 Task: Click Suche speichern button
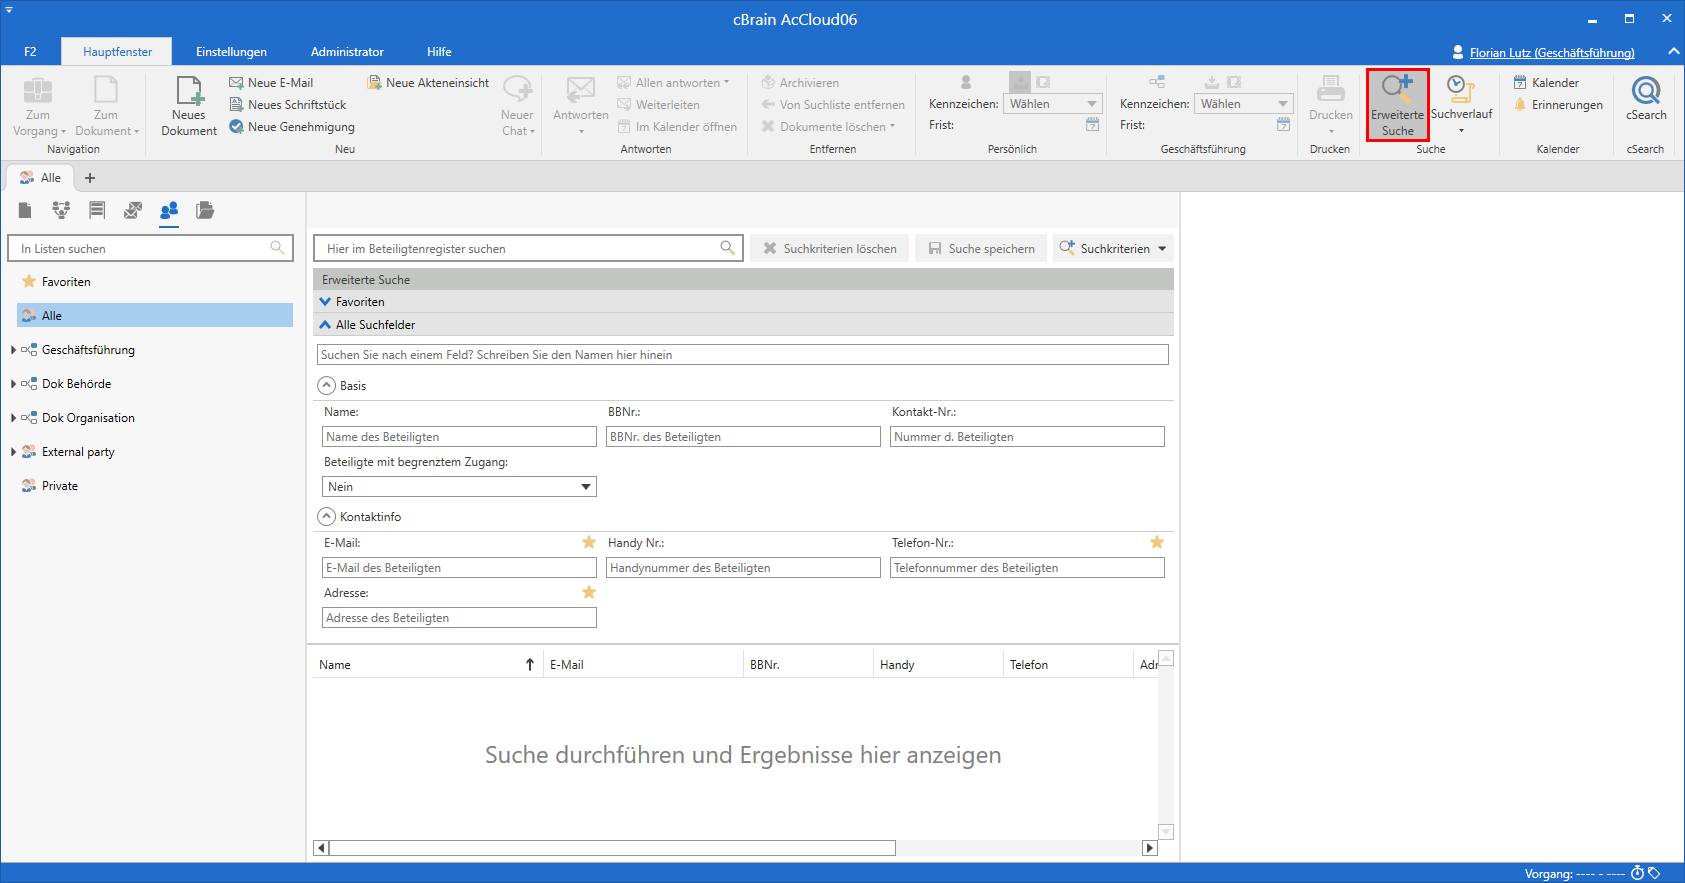tap(981, 248)
